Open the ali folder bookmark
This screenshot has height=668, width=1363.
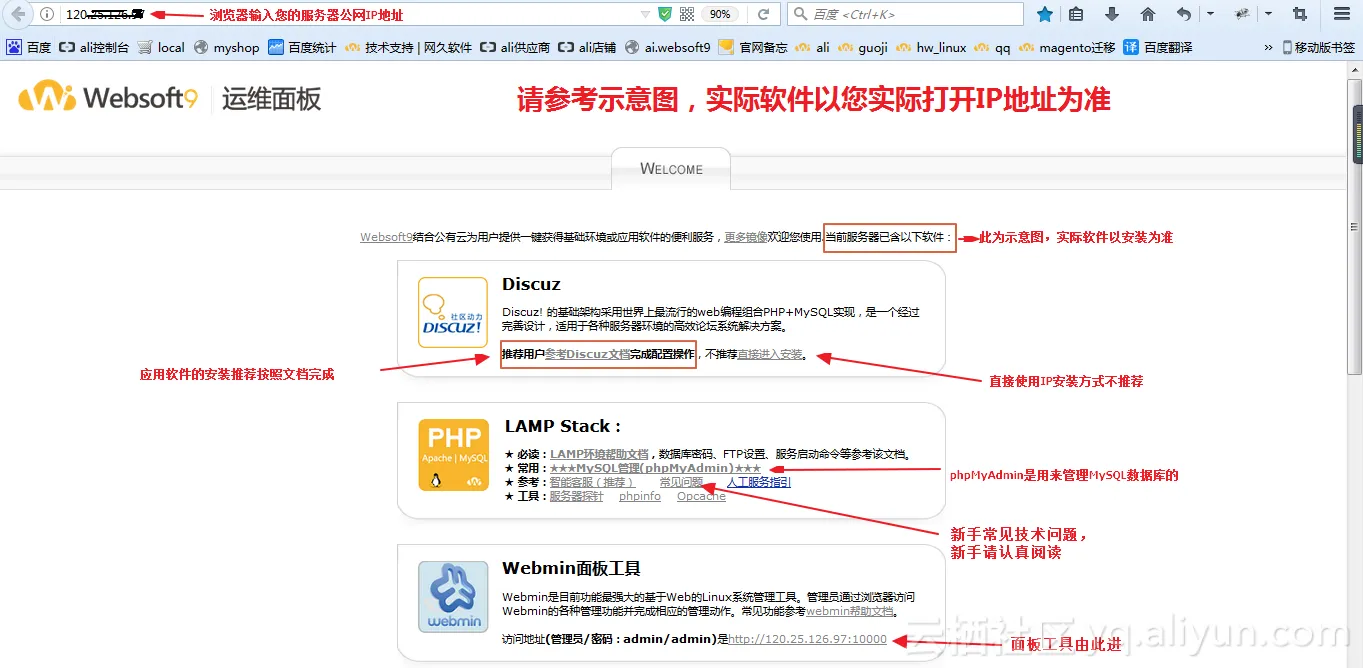pos(813,47)
